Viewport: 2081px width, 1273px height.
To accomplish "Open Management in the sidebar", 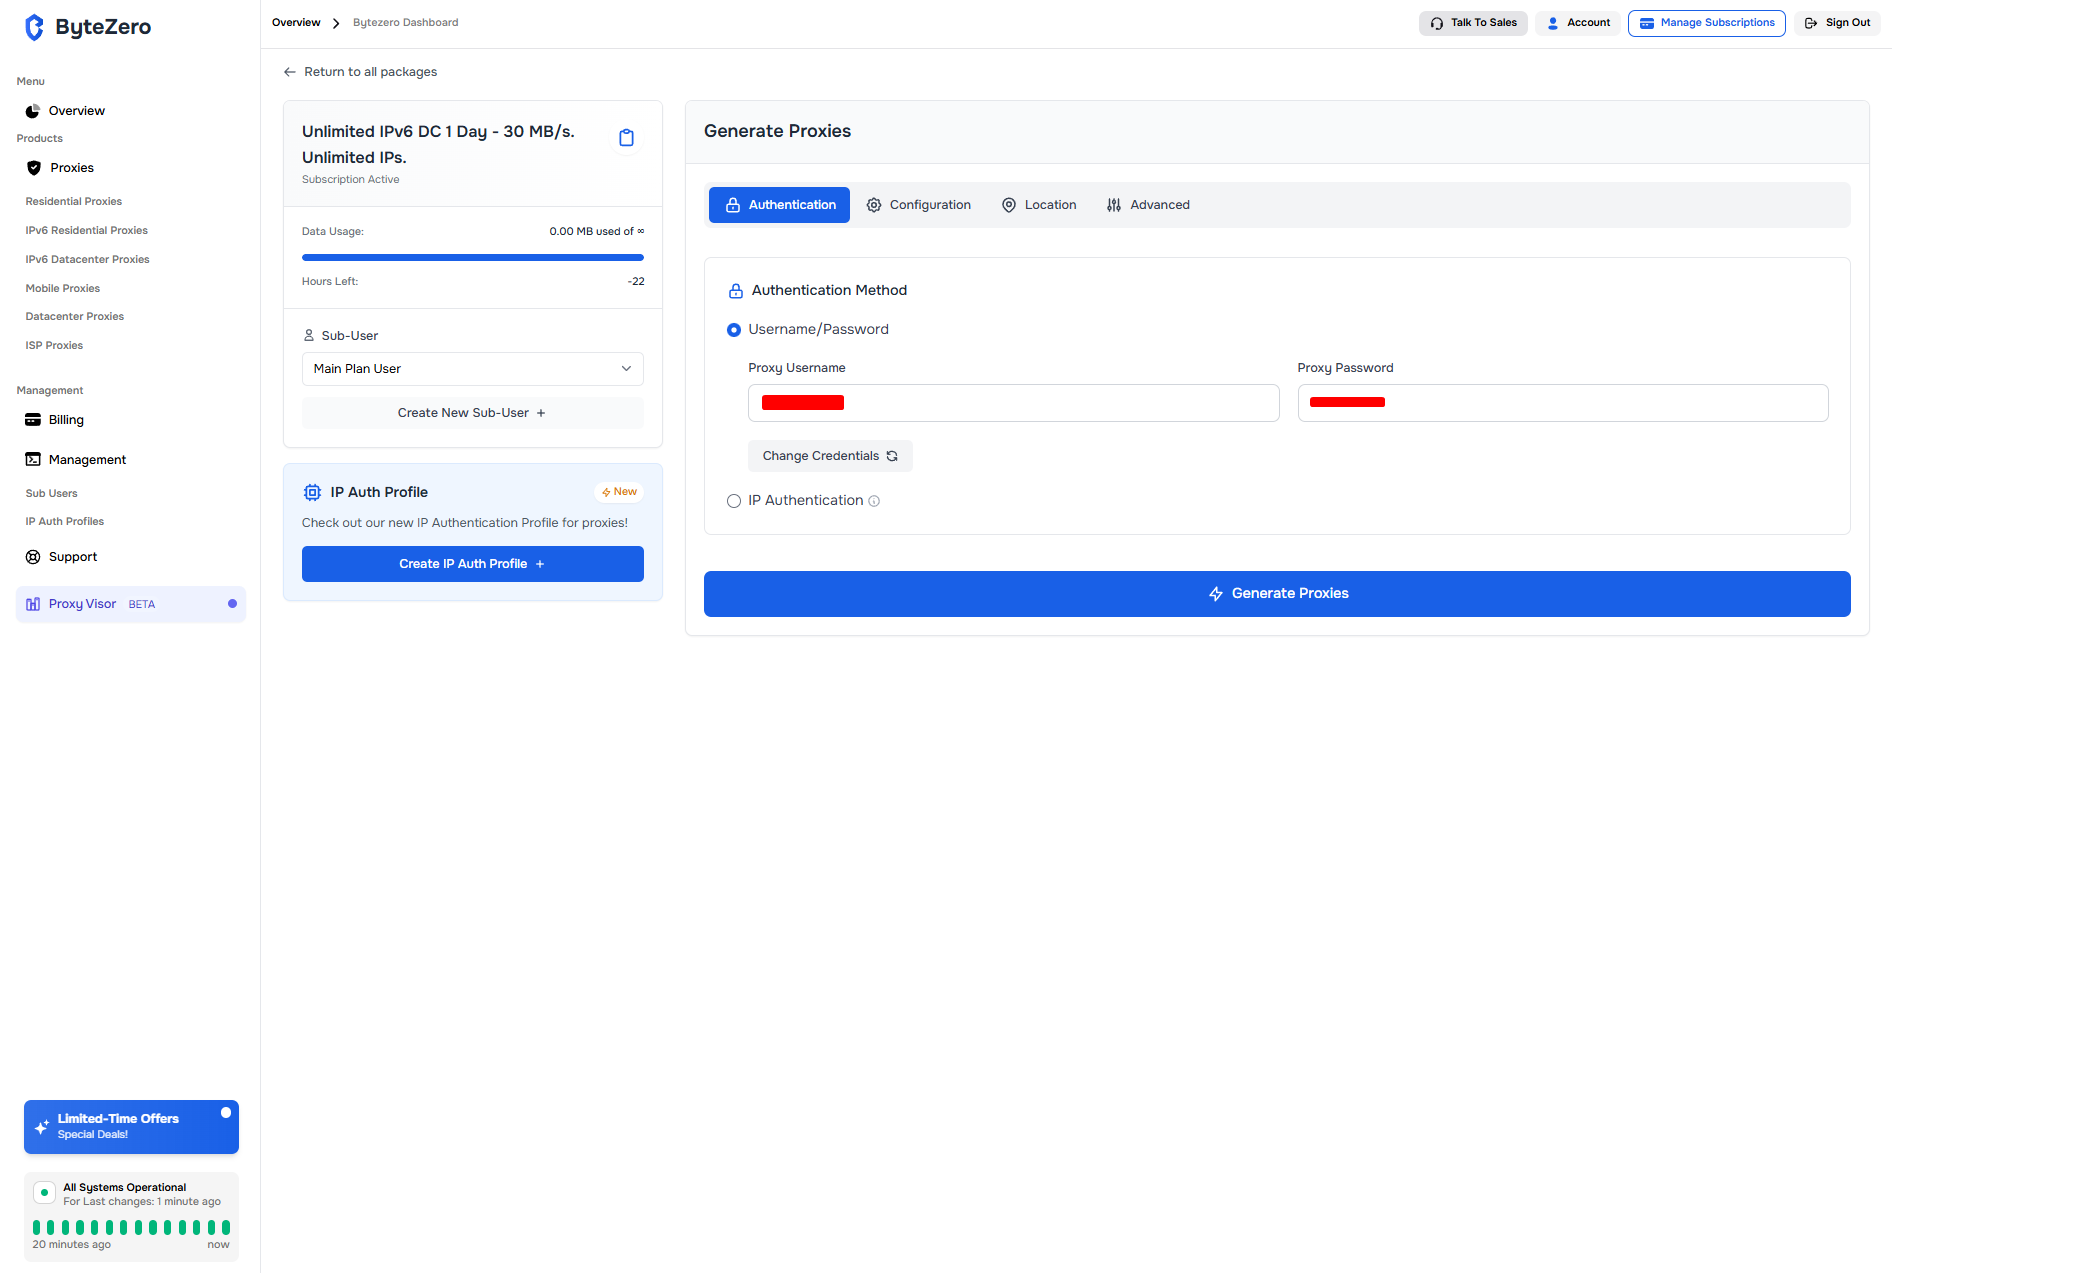I will [x=75, y=460].
